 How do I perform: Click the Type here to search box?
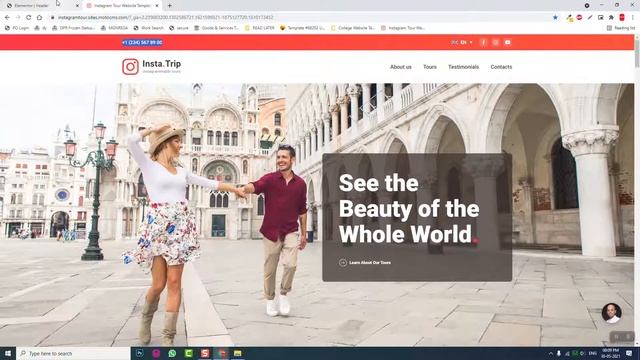(73, 353)
